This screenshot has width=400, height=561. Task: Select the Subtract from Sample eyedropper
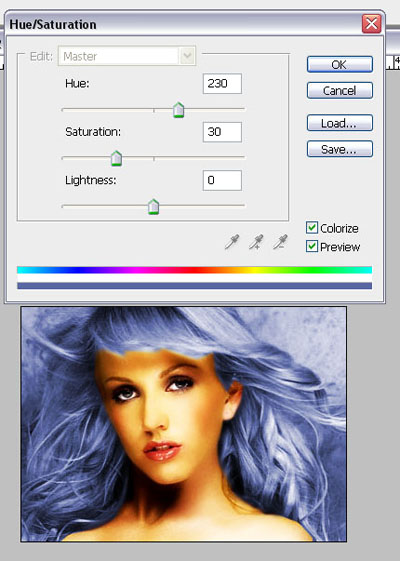280,242
